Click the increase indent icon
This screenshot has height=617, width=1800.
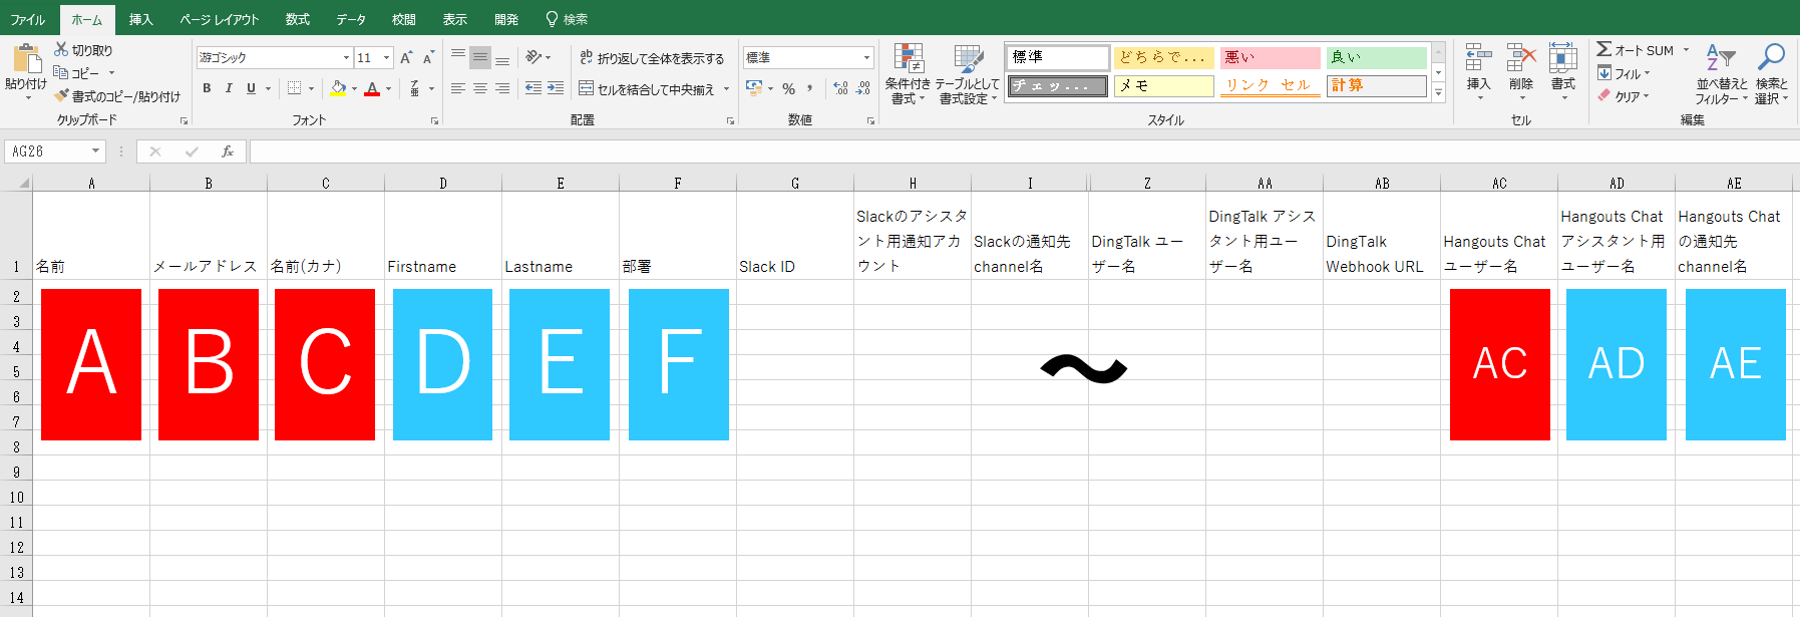(555, 89)
